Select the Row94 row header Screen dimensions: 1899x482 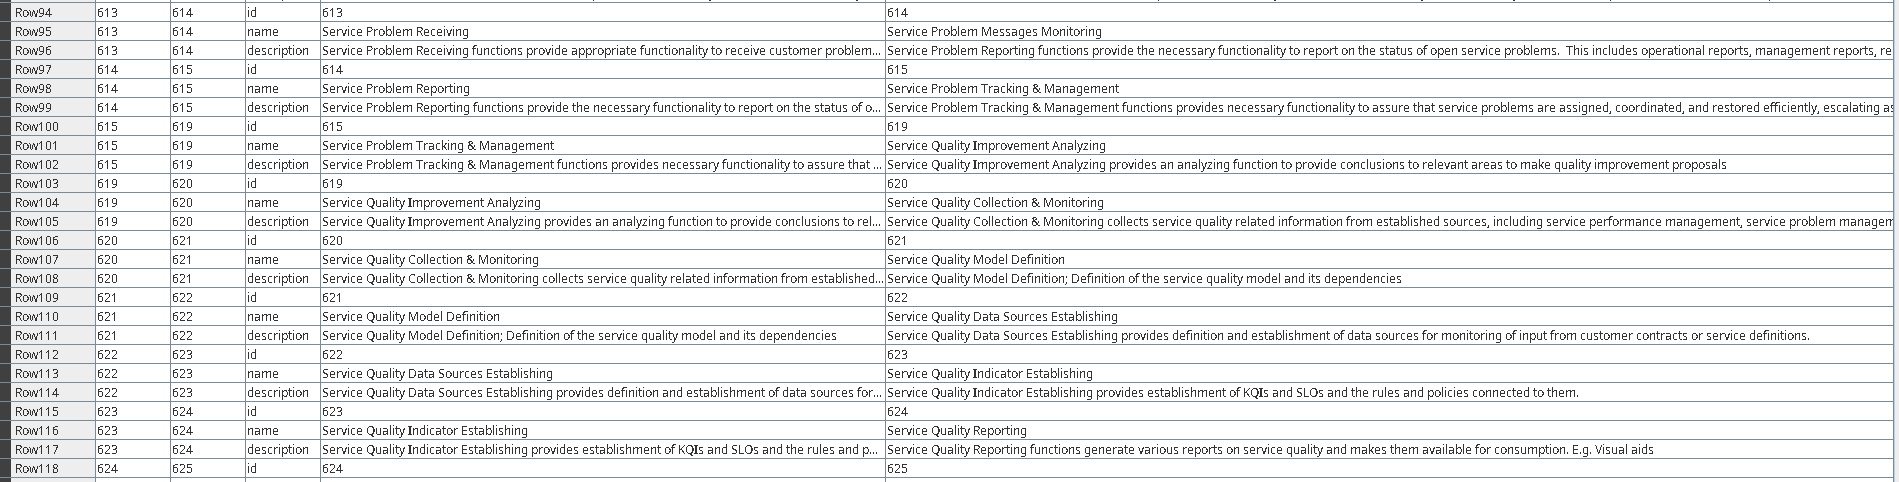(x=47, y=13)
